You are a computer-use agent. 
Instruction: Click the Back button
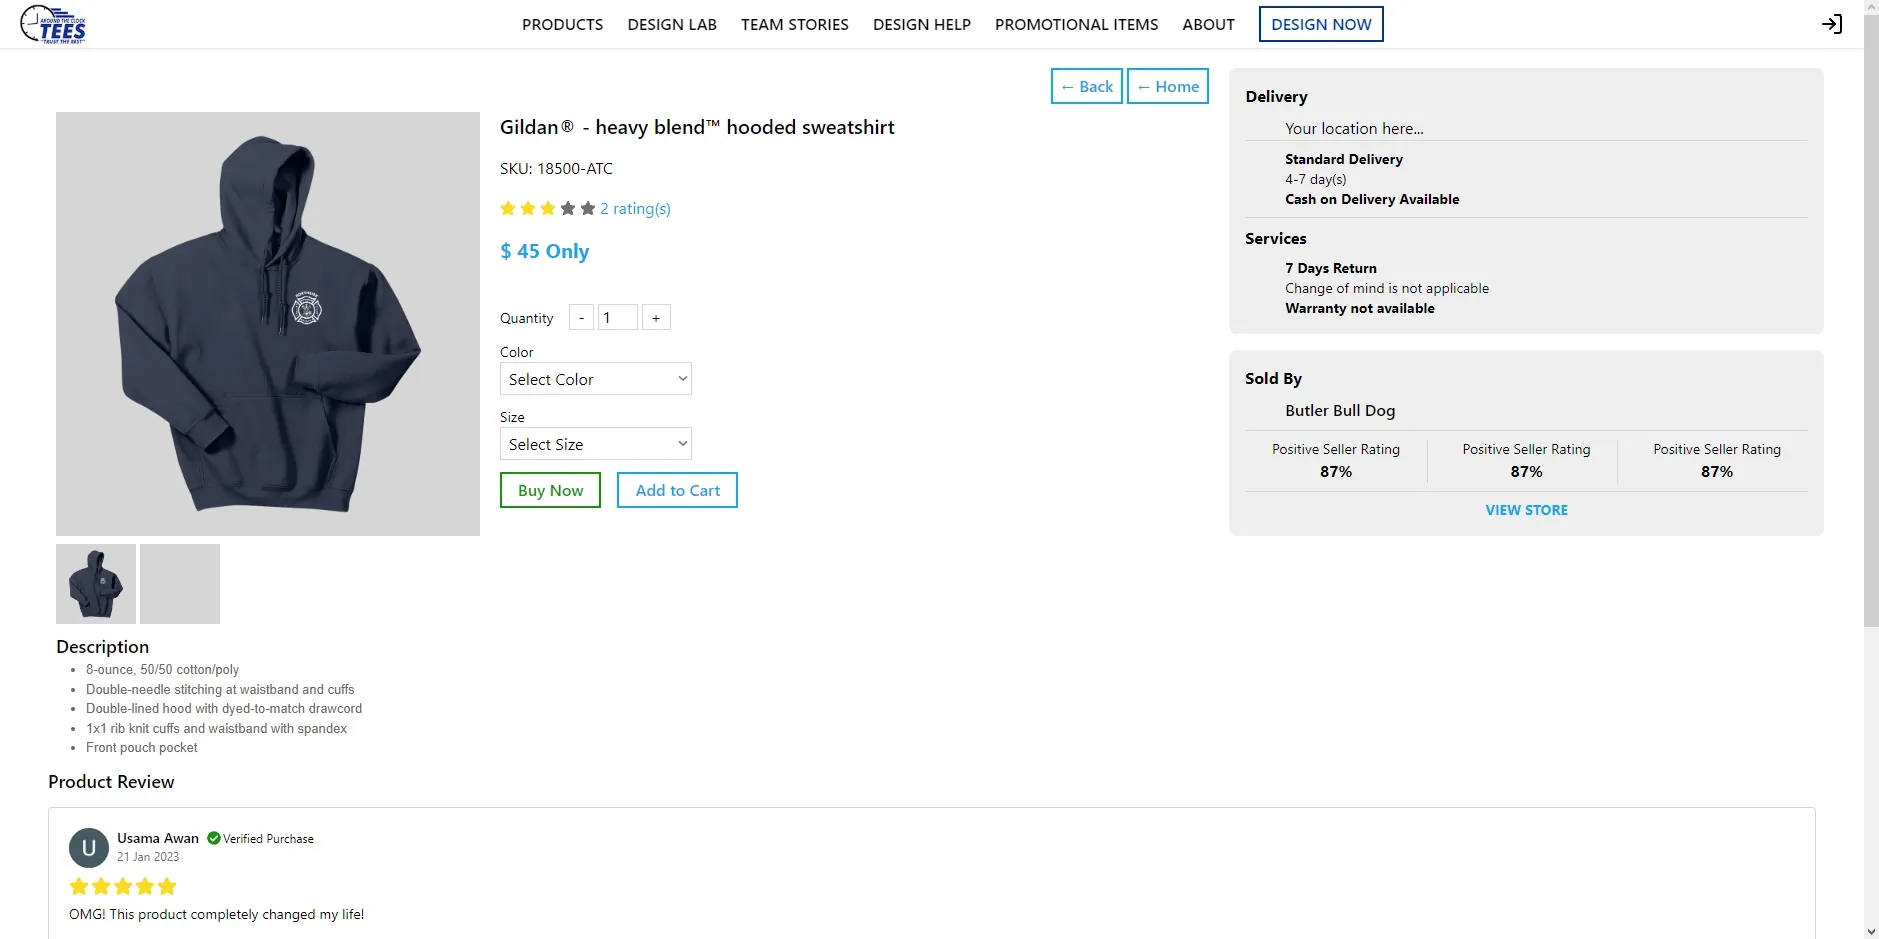click(1087, 86)
